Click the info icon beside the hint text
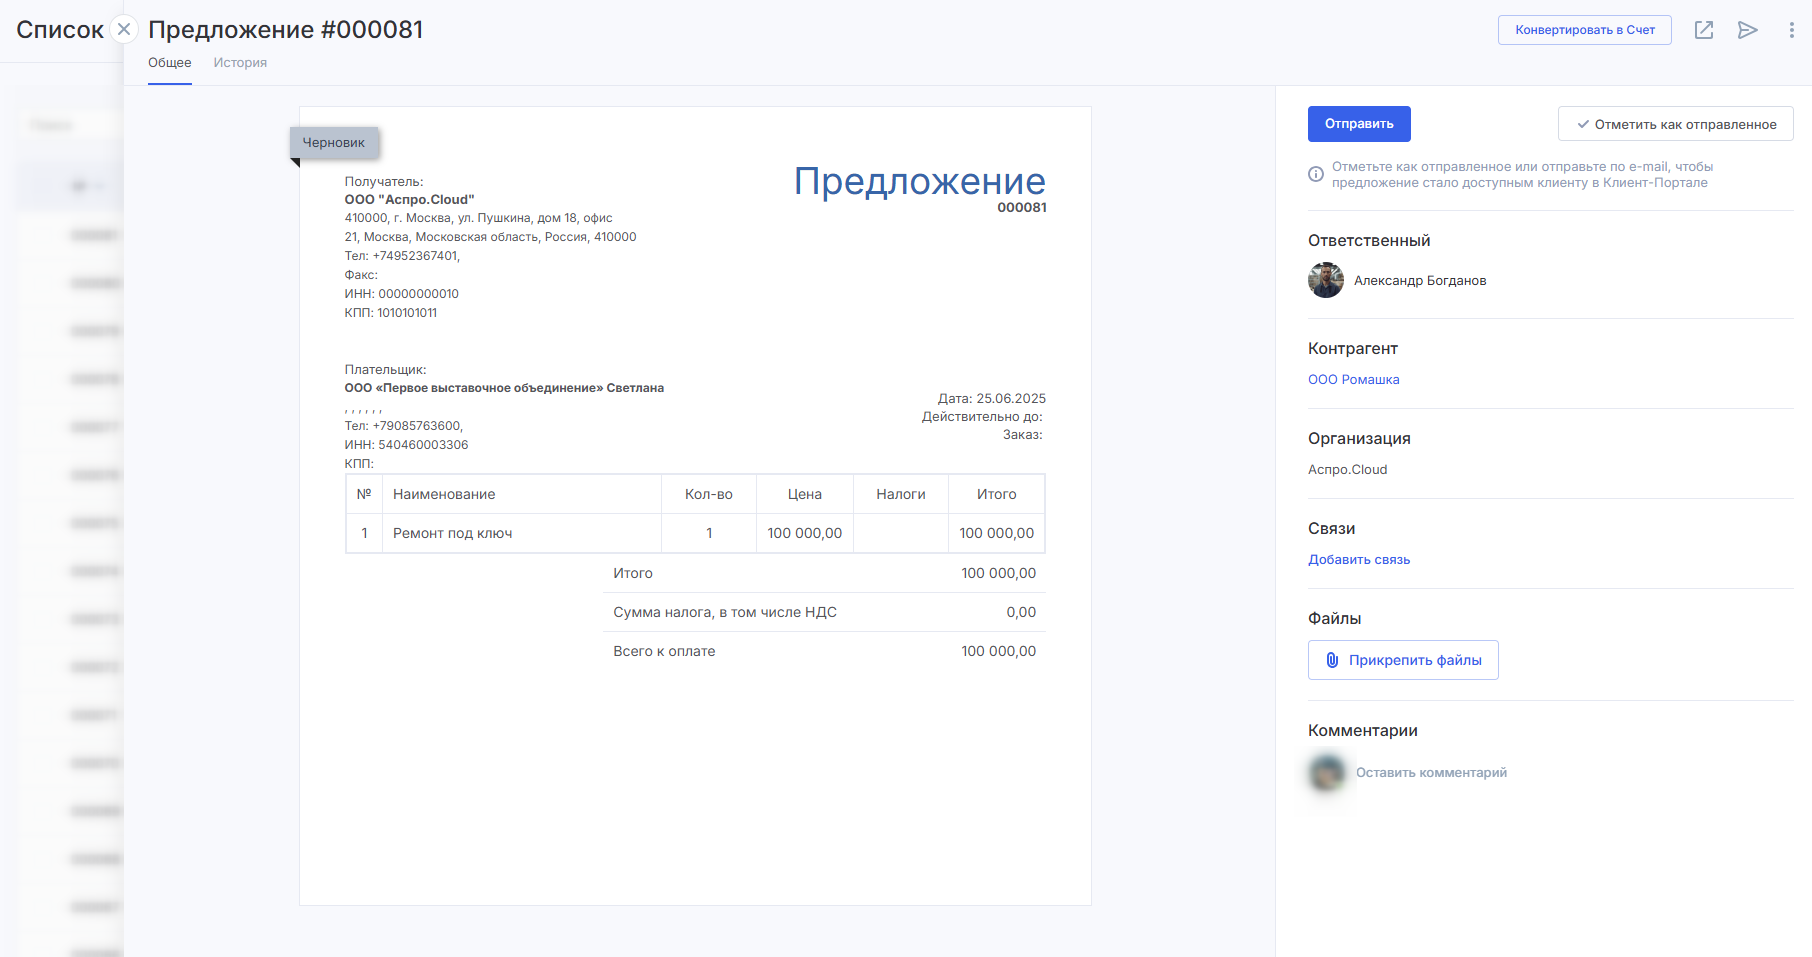The image size is (1812, 957). pos(1316,175)
